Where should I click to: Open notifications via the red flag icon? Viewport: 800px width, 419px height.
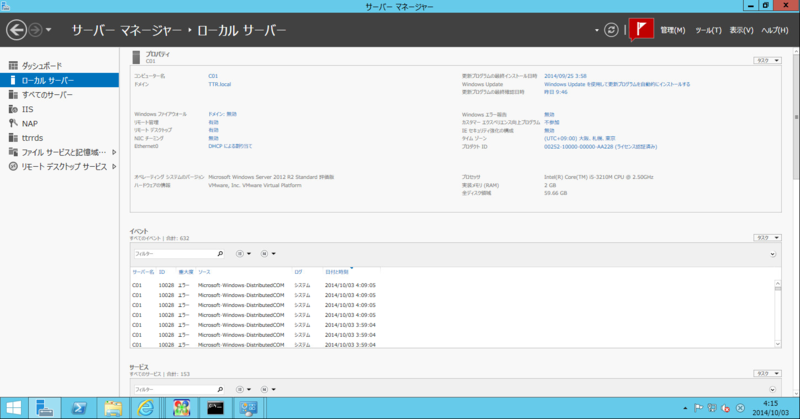[x=641, y=29]
